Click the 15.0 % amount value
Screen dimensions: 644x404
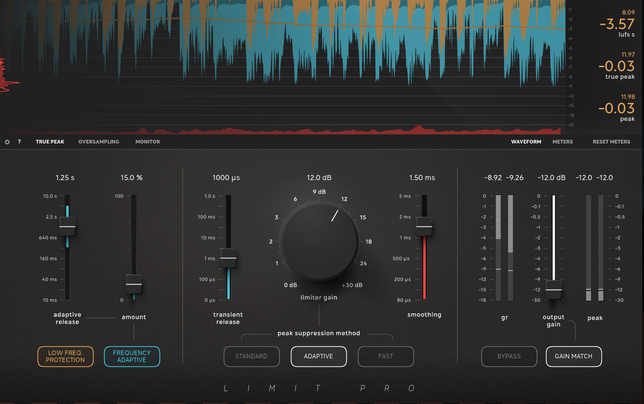131,178
